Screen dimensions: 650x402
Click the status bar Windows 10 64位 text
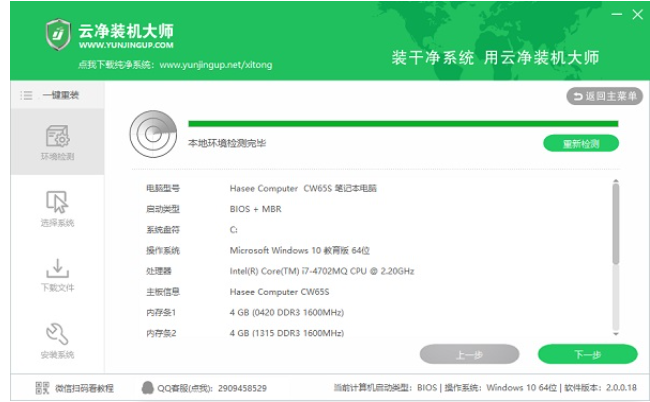pyautogui.click(x=521, y=388)
